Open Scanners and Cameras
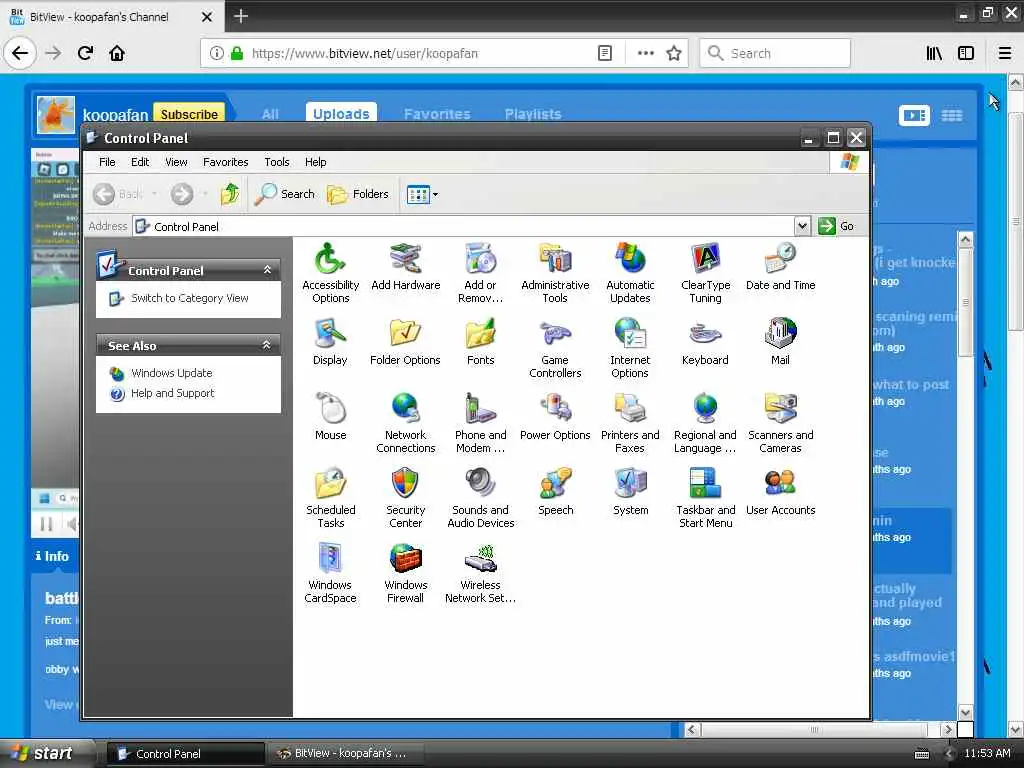 coord(780,423)
